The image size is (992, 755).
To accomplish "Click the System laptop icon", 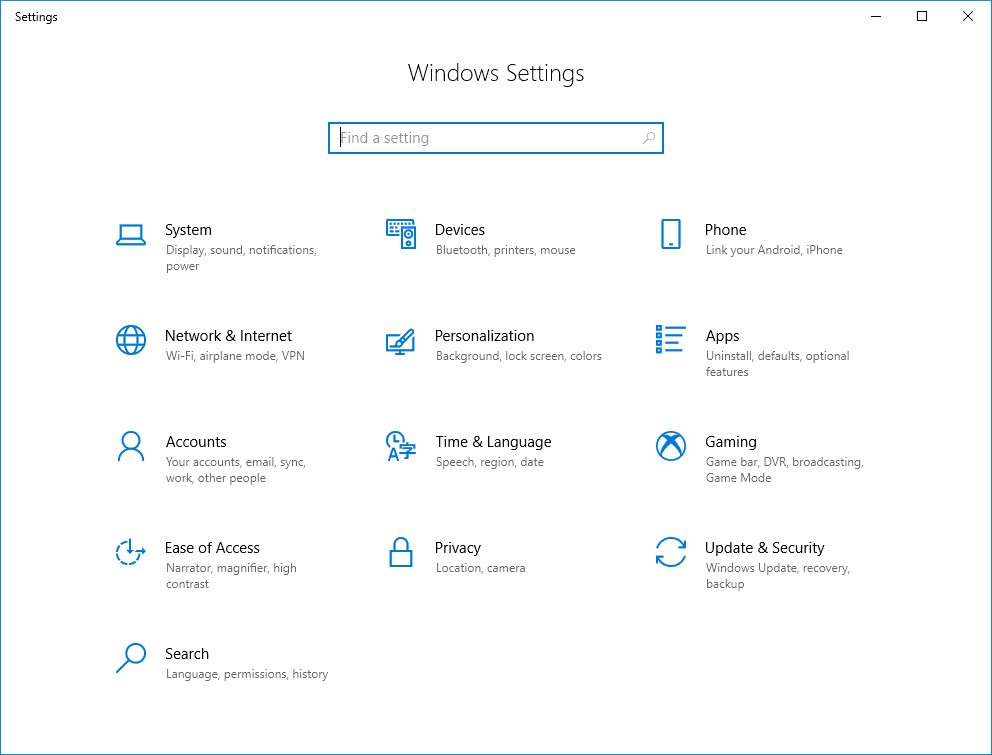I will 131,235.
